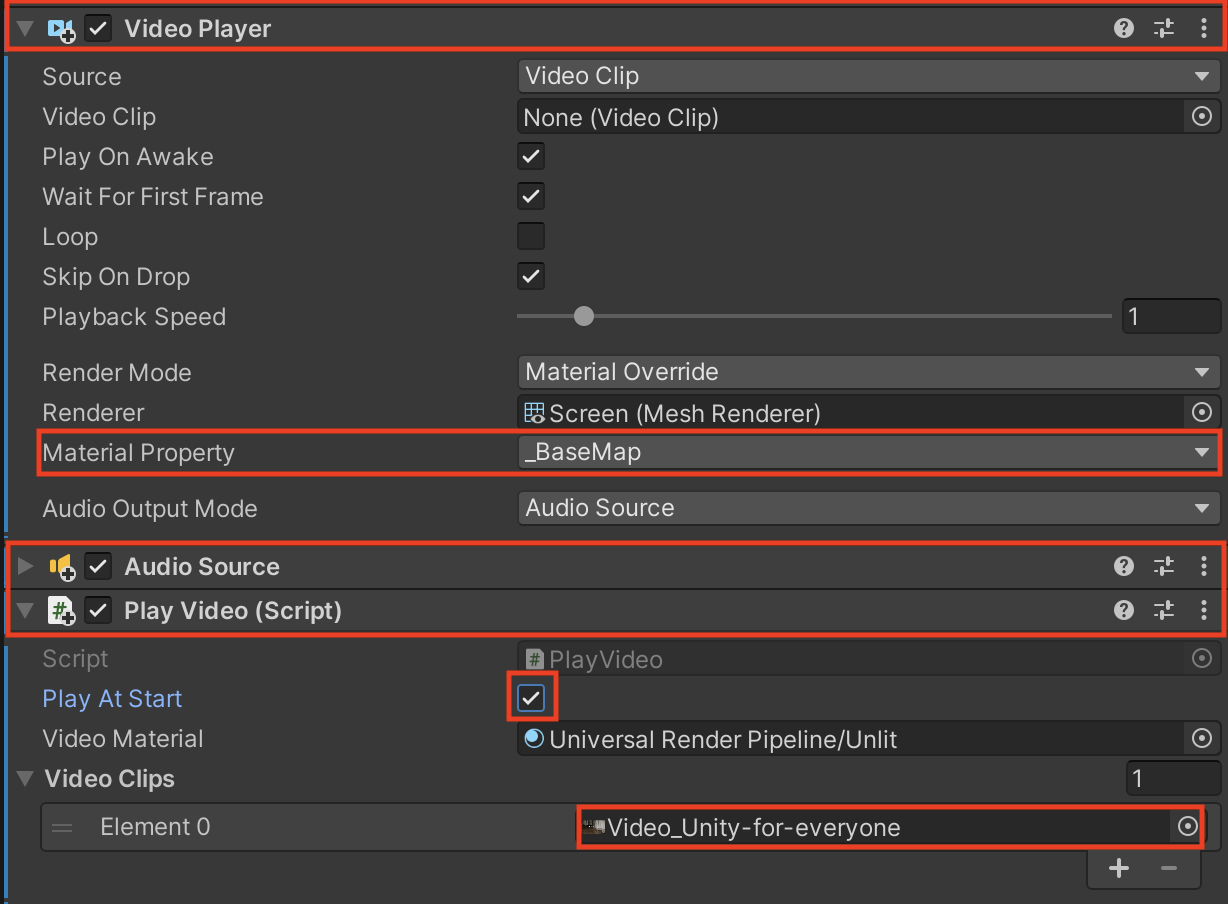Image resolution: width=1228 pixels, height=904 pixels.
Task: Click Element 0 object picker circle
Action: (1188, 827)
